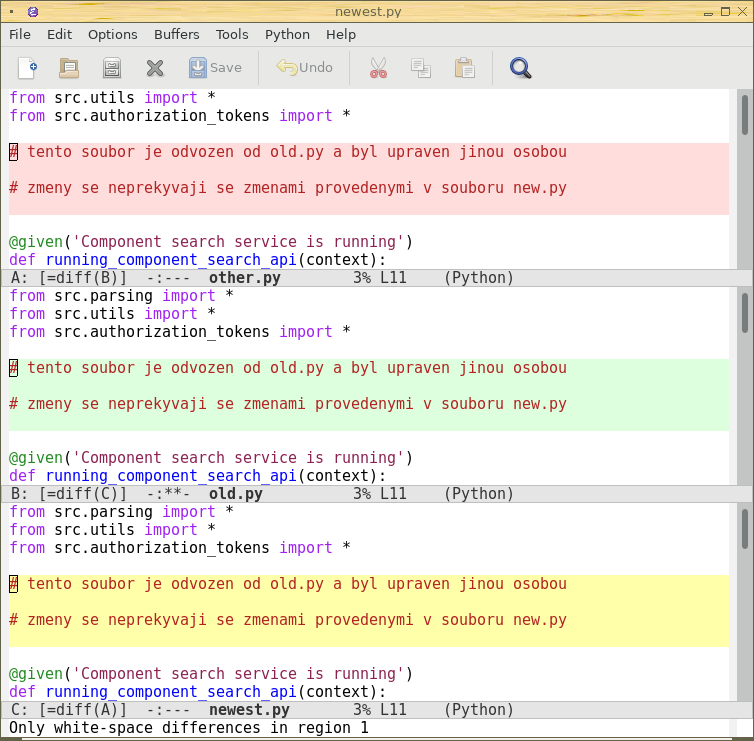The image size is (754, 741).
Task: Paste using the clipboard icon
Action: point(464,68)
